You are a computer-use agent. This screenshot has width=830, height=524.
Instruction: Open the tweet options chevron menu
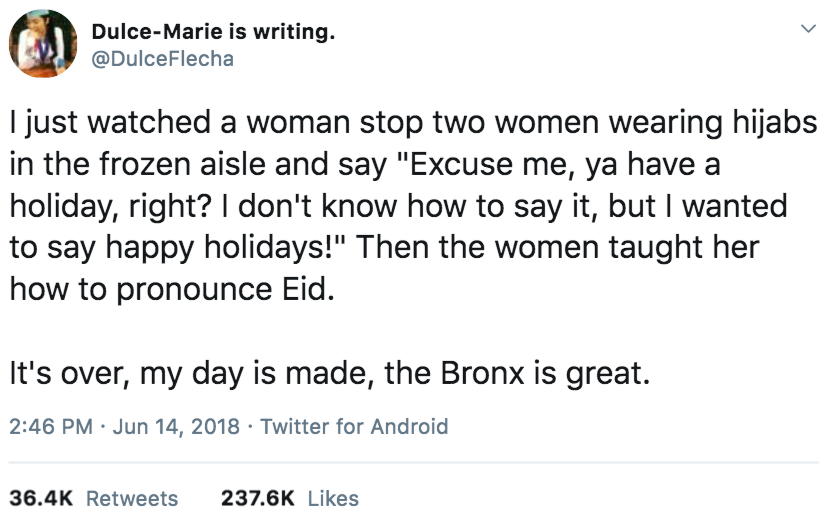[808, 29]
